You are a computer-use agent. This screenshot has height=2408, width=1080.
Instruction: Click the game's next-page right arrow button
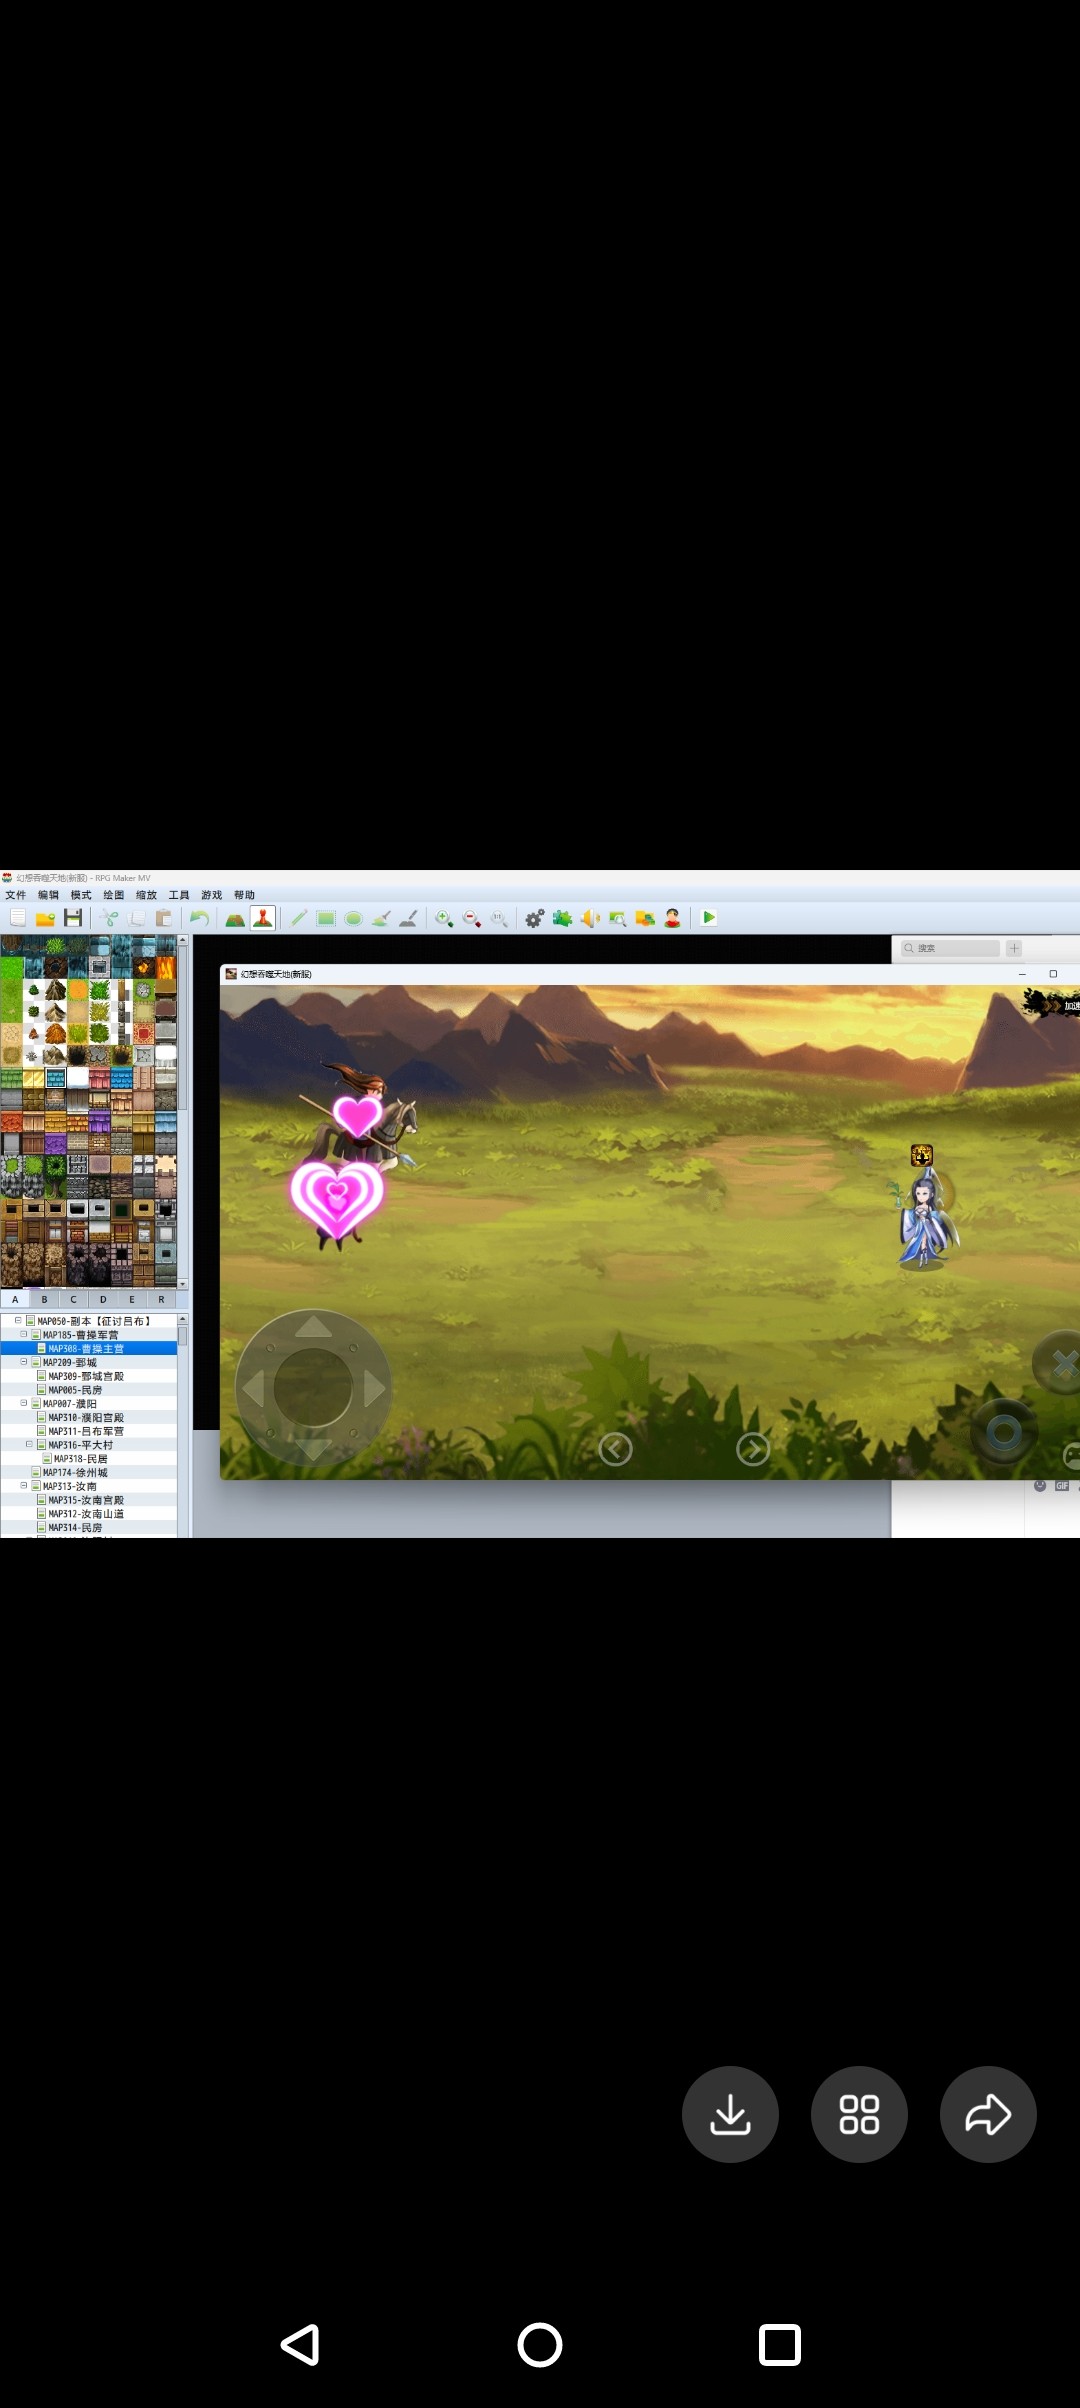(x=753, y=1448)
